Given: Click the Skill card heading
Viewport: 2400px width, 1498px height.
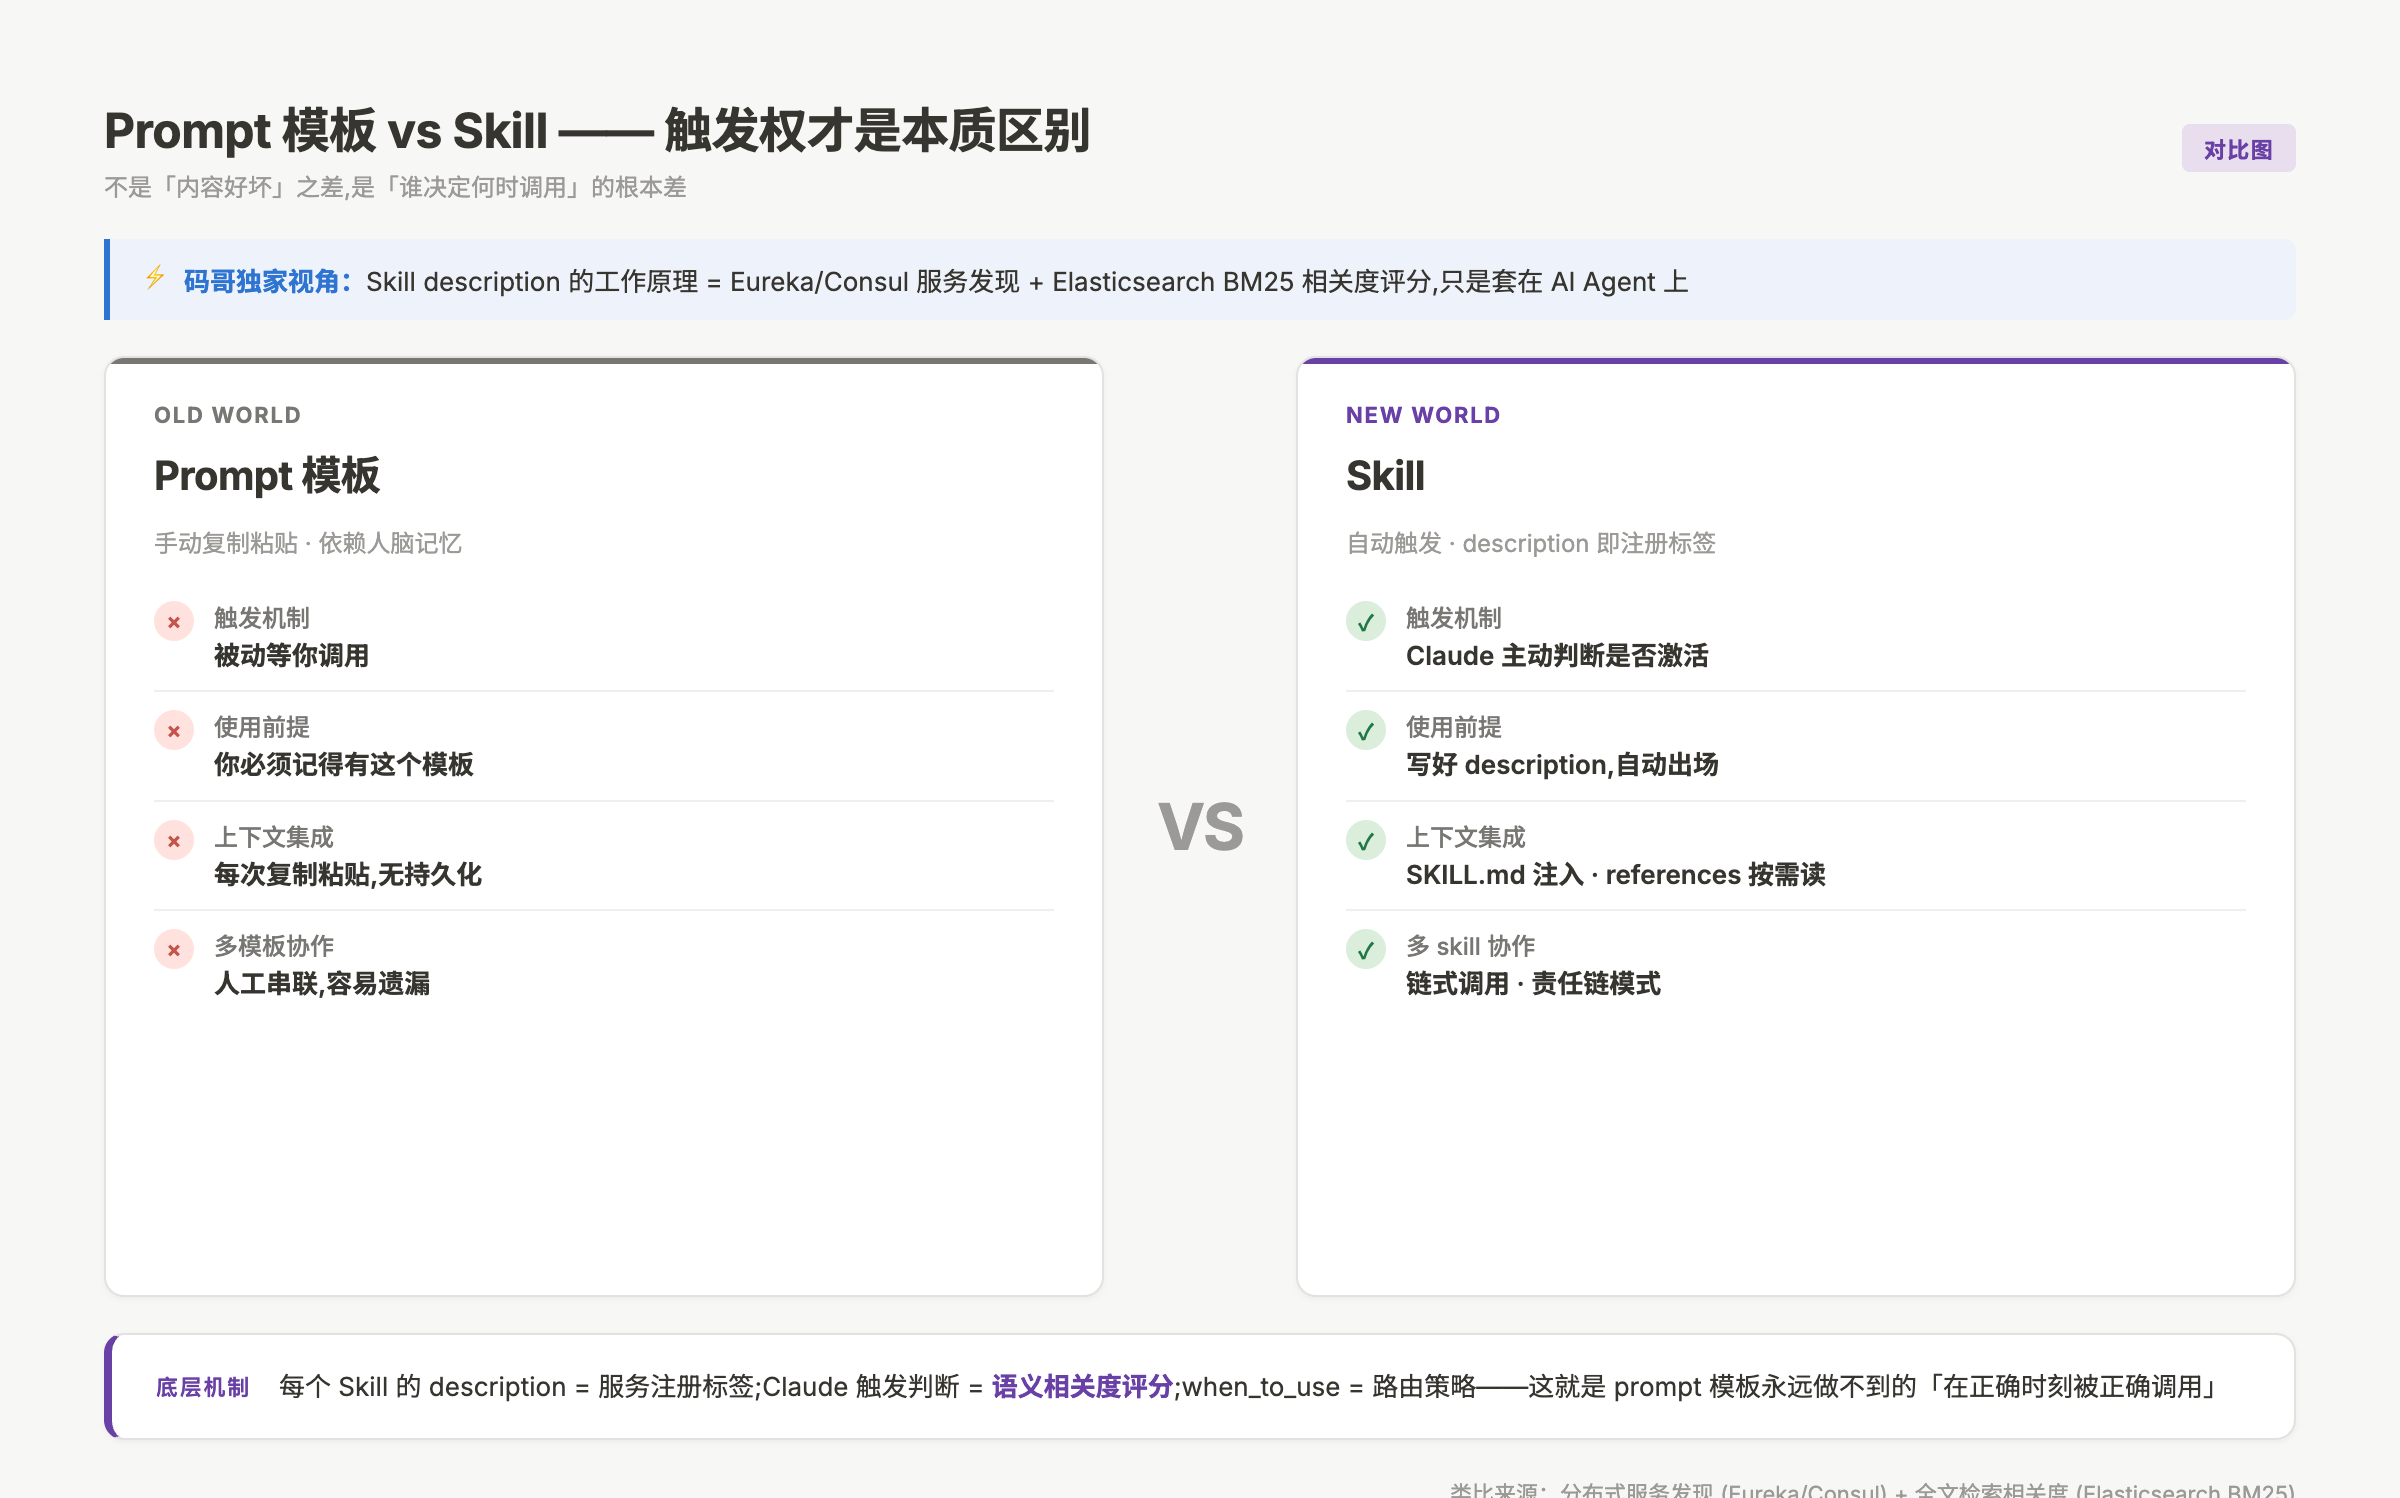Looking at the screenshot, I should (x=1385, y=476).
